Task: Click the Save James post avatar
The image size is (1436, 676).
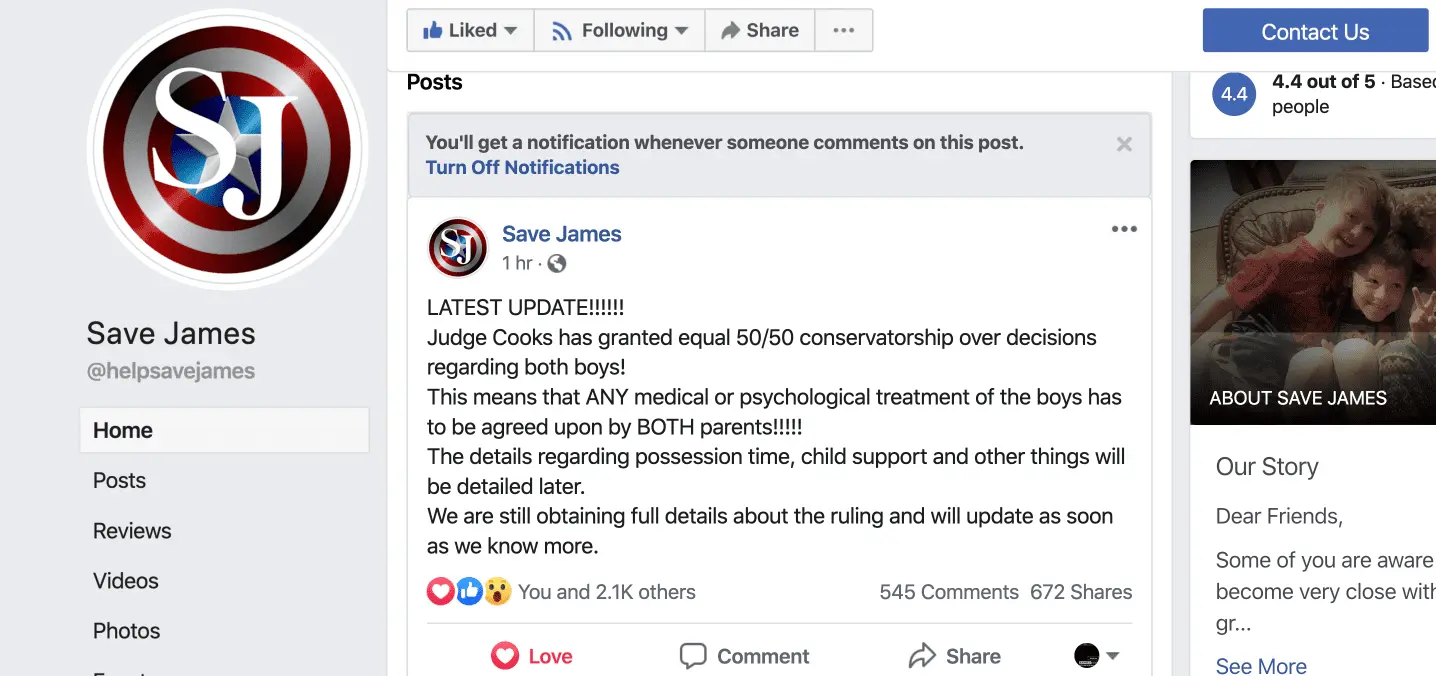Action: (x=457, y=247)
